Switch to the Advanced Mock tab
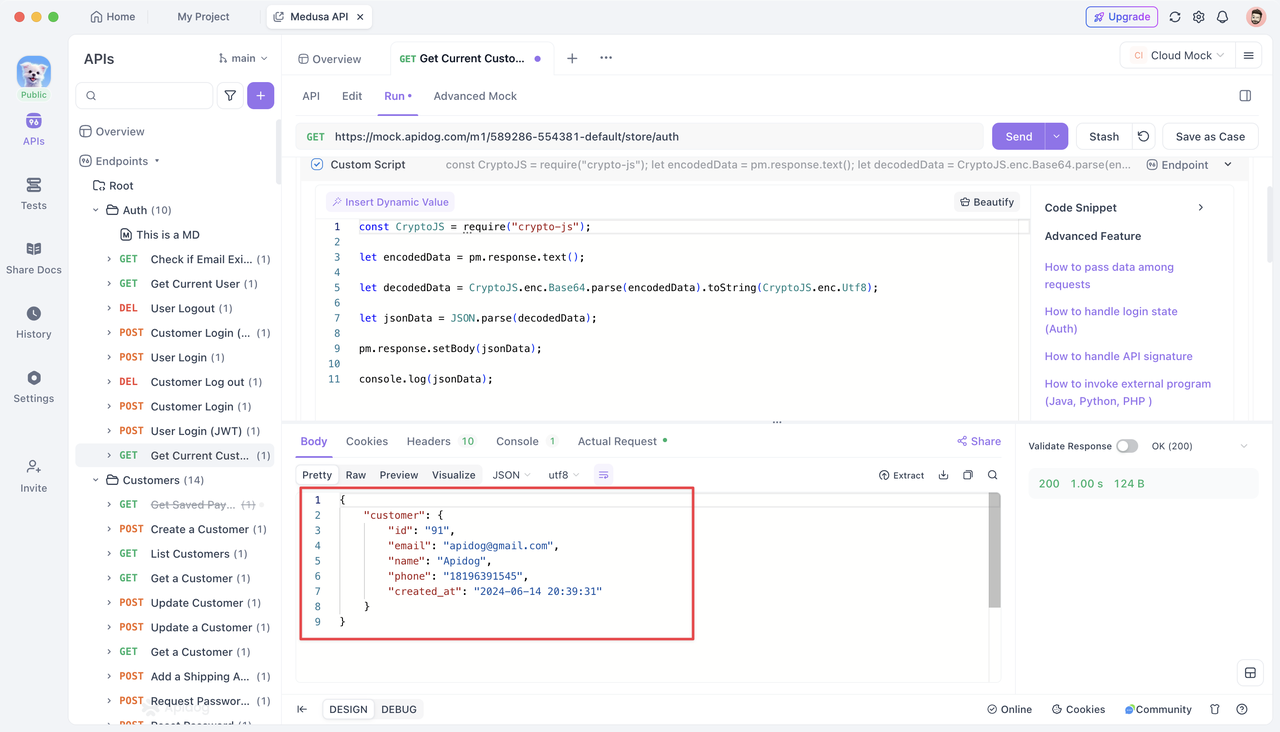 pos(475,96)
